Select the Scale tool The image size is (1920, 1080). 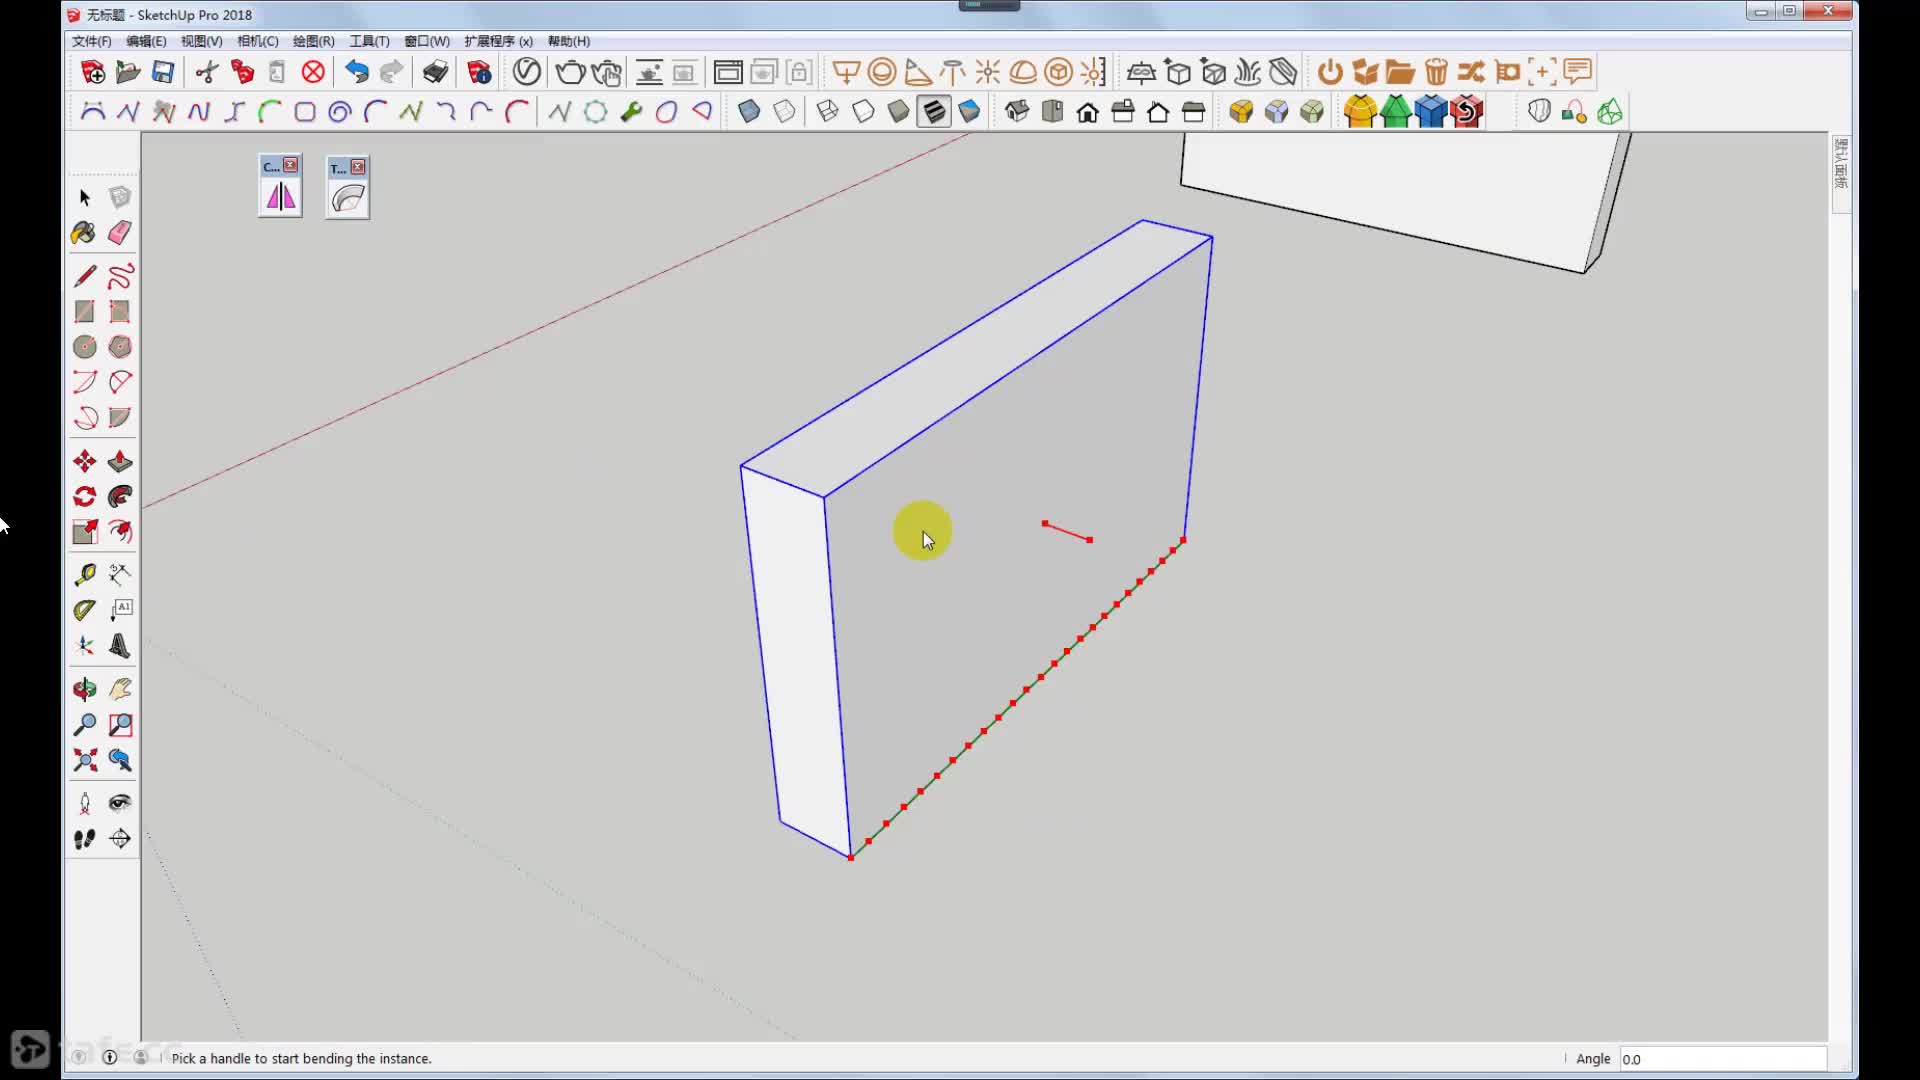(85, 531)
